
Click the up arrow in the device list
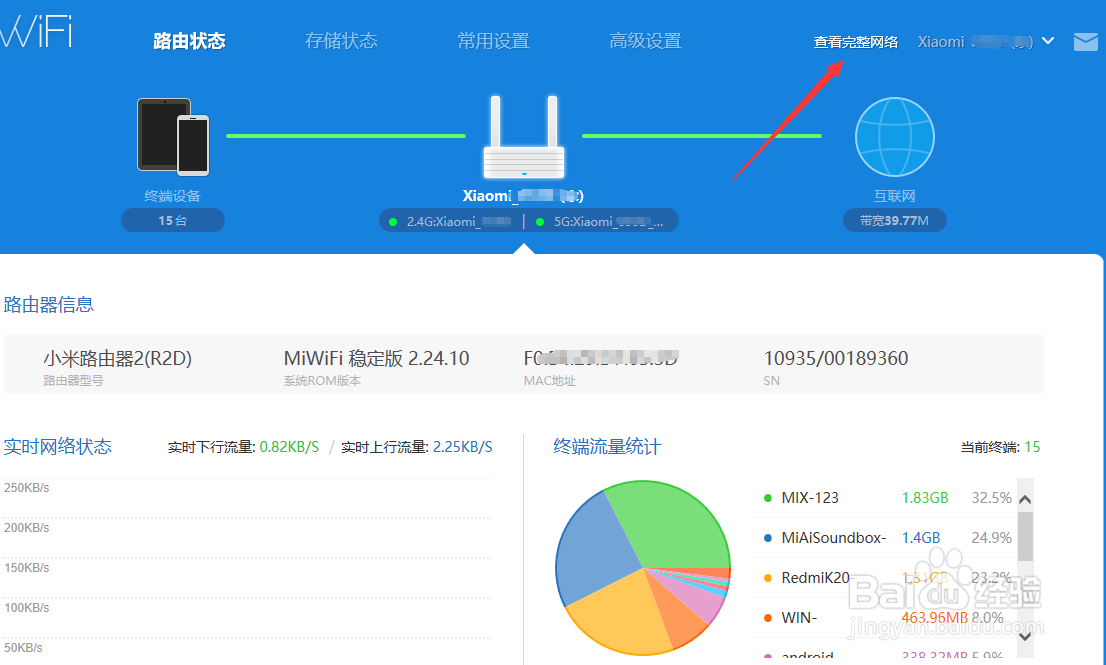pyautogui.click(x=1026, y=499)
